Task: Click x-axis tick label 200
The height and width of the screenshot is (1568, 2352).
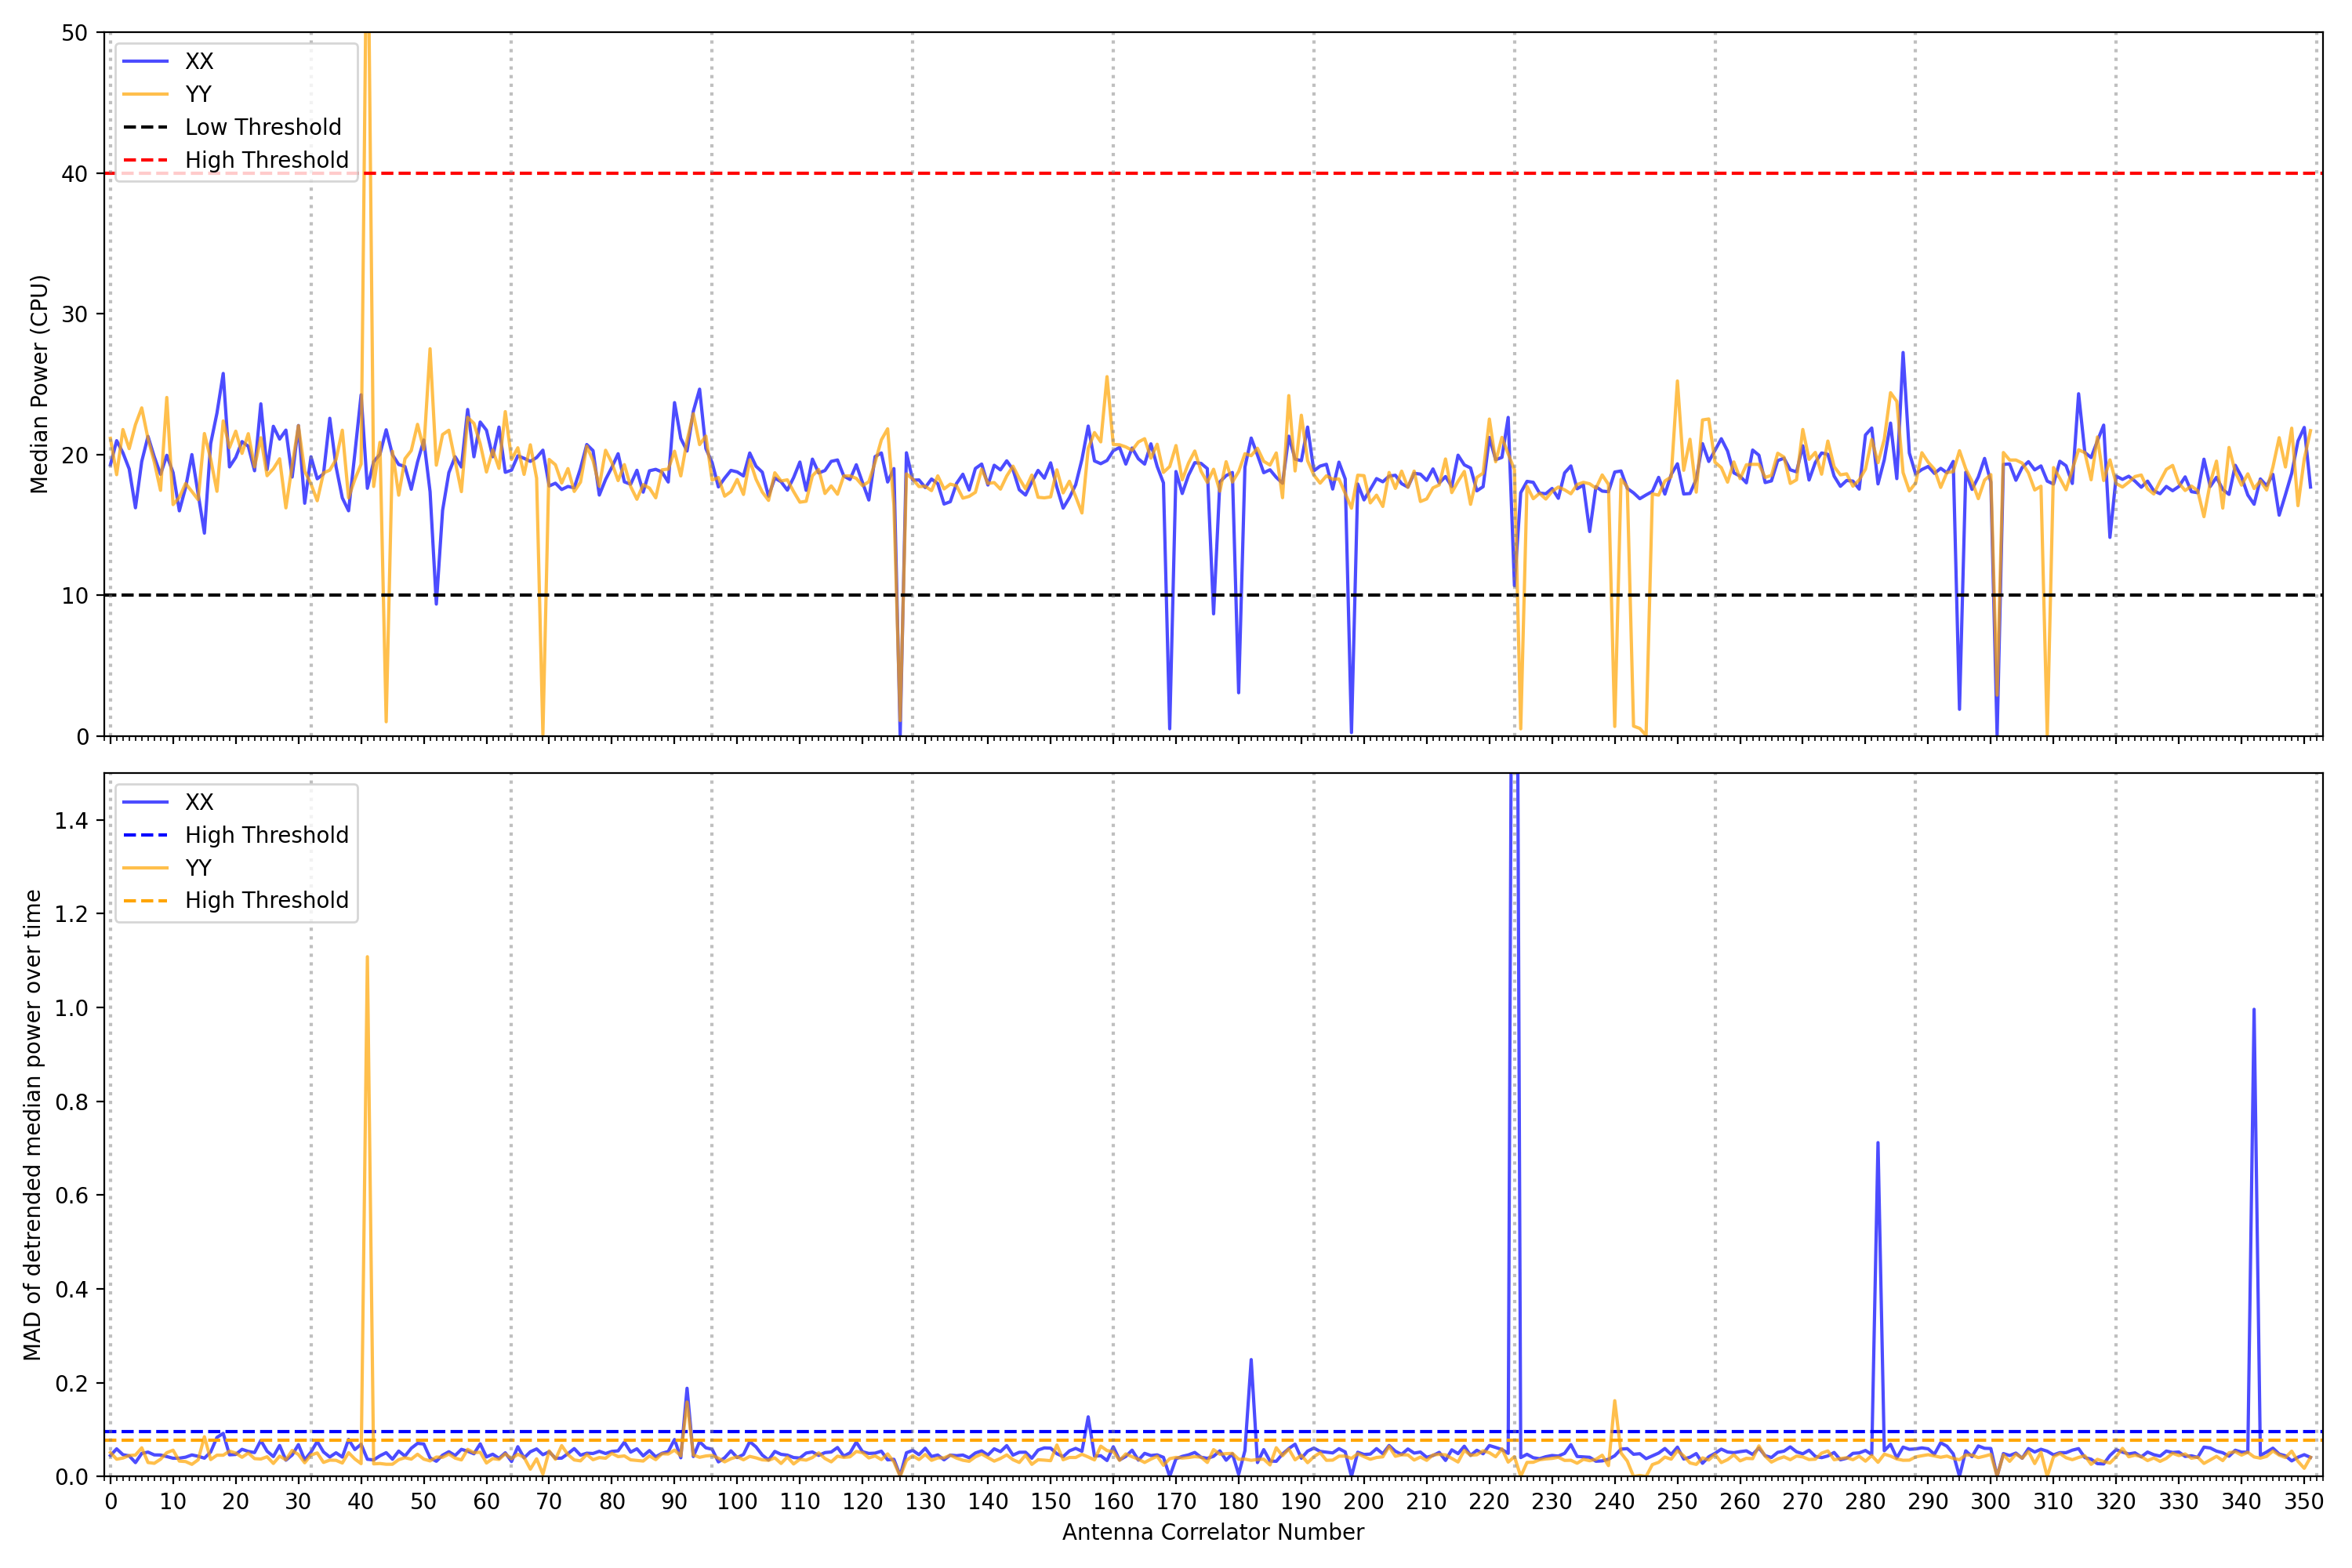Action: 1363,1501
